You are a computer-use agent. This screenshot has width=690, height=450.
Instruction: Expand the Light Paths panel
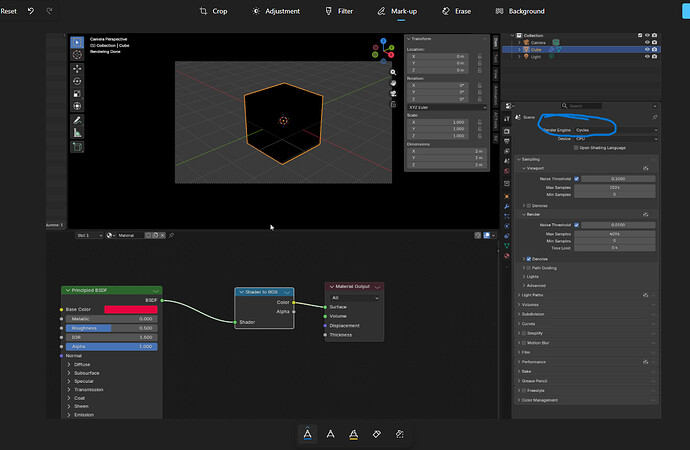(x=532, y=295)
